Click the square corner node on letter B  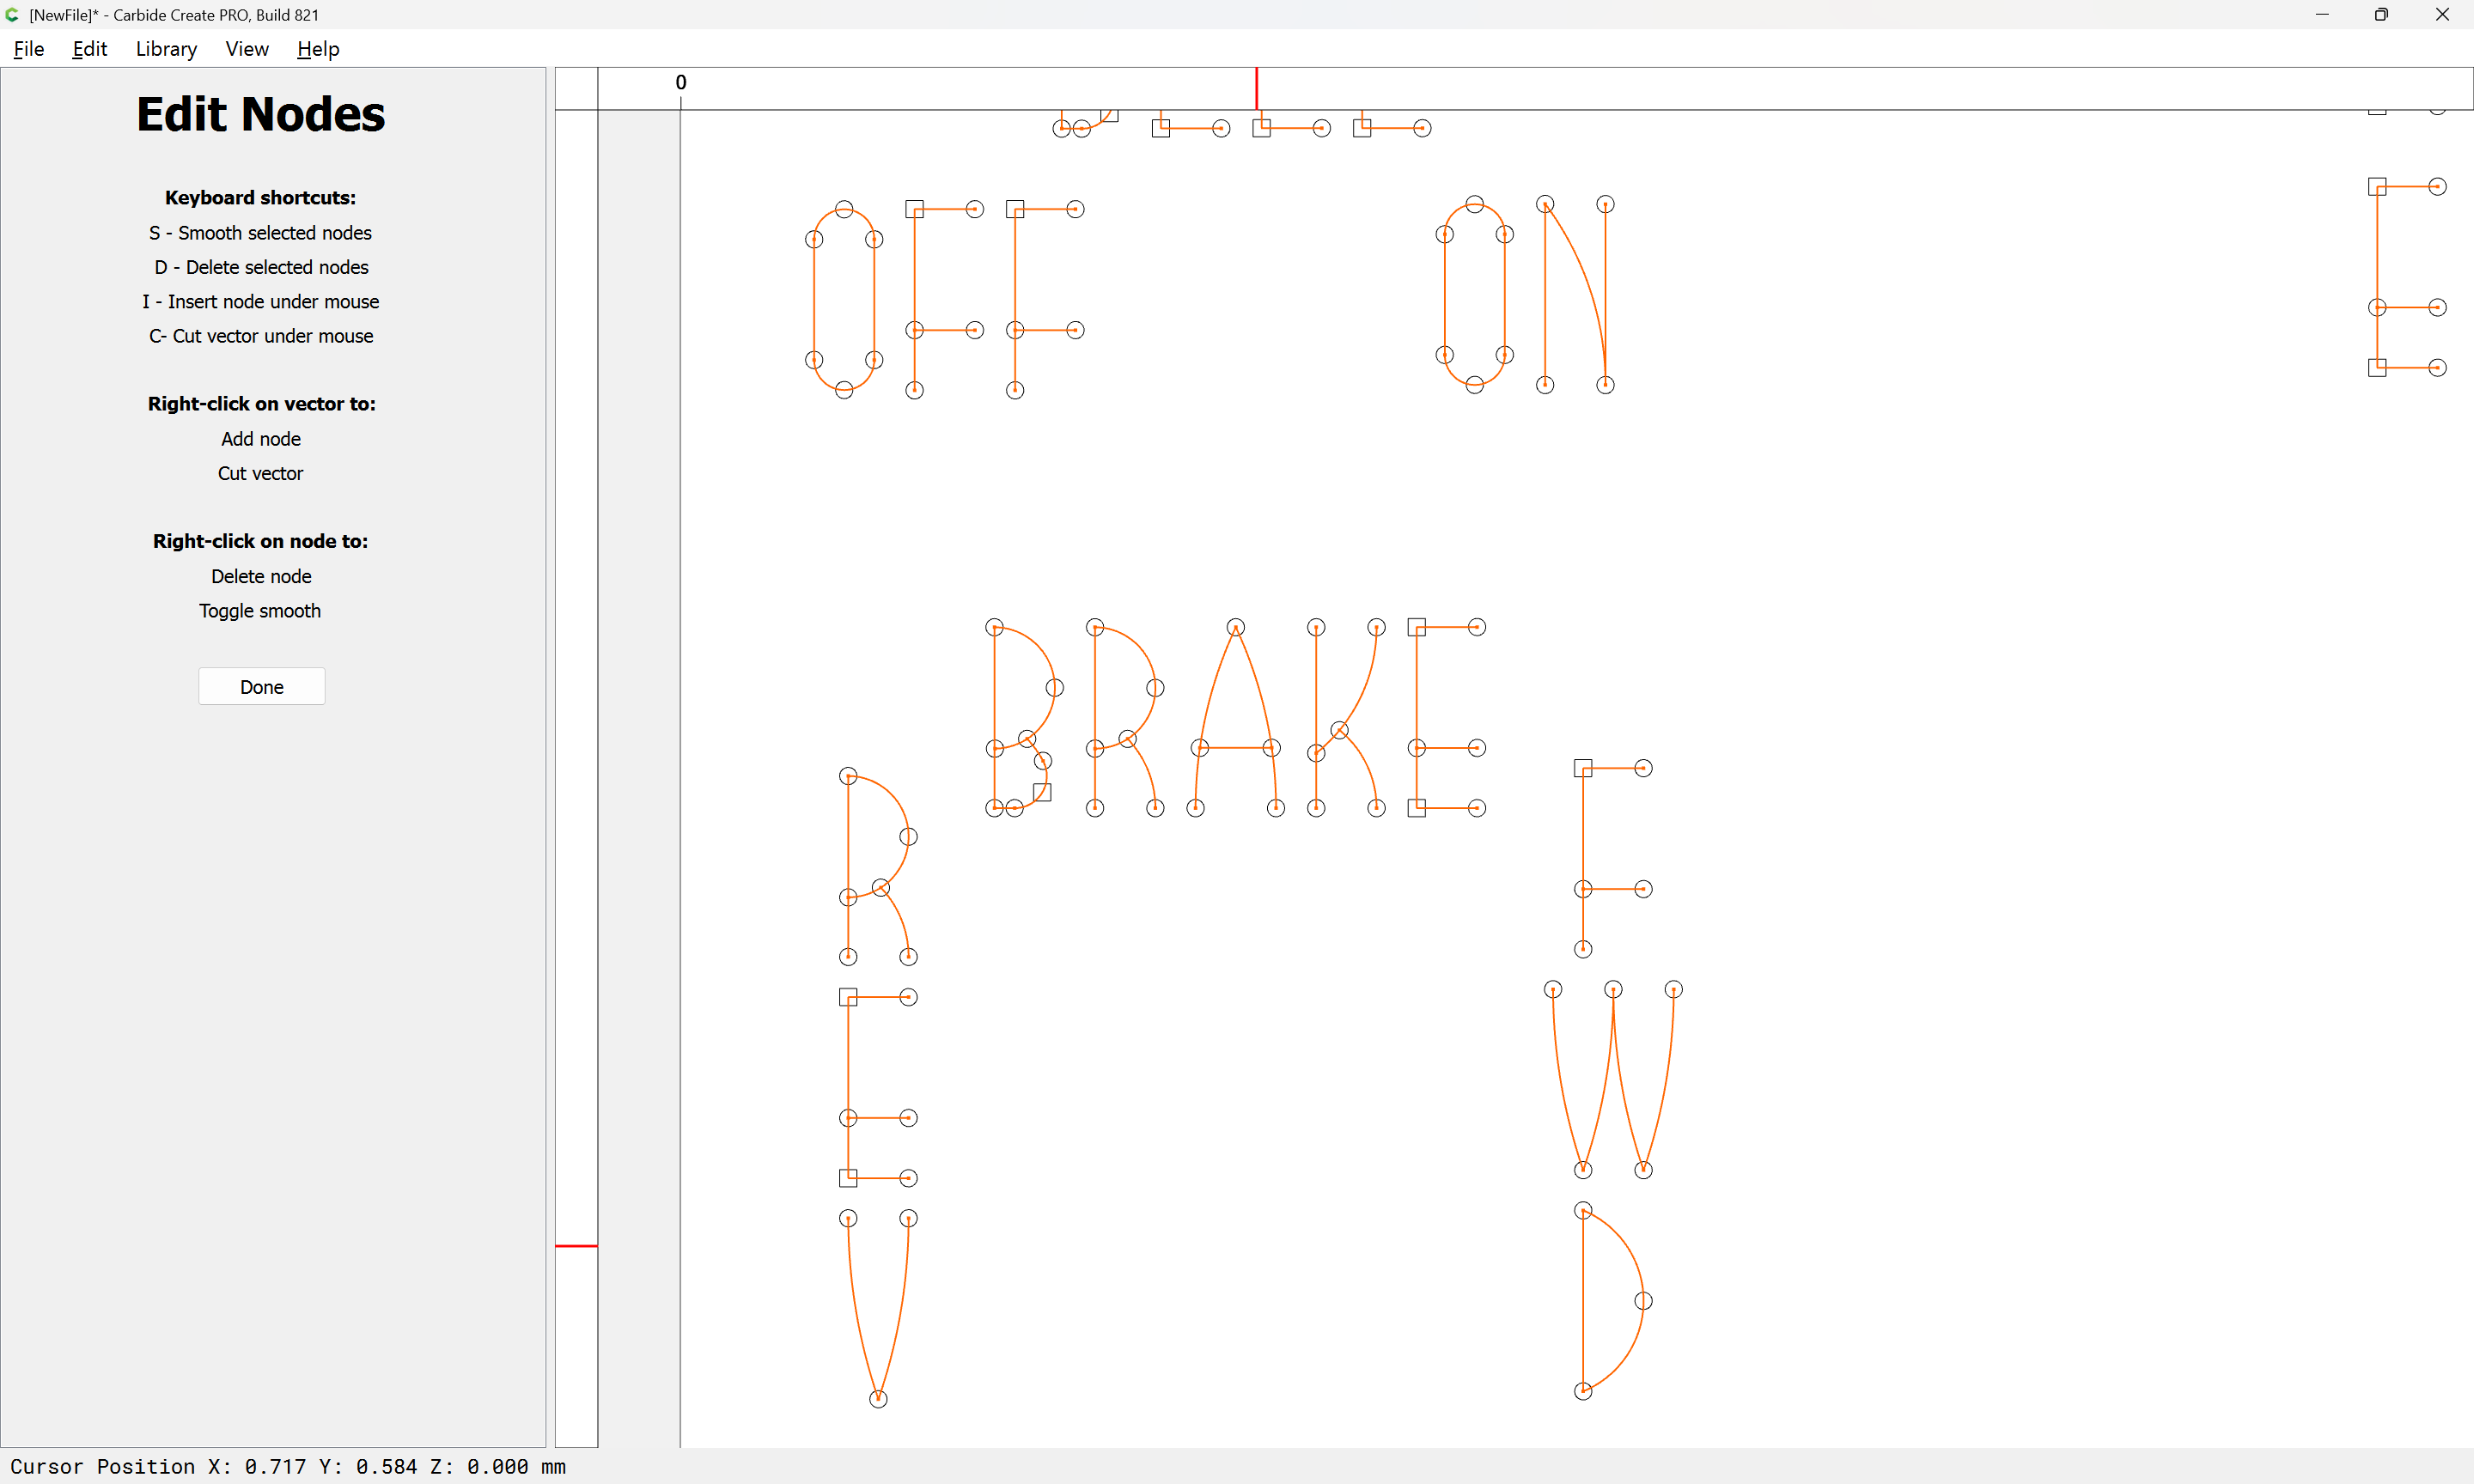tap(1042, 792)
